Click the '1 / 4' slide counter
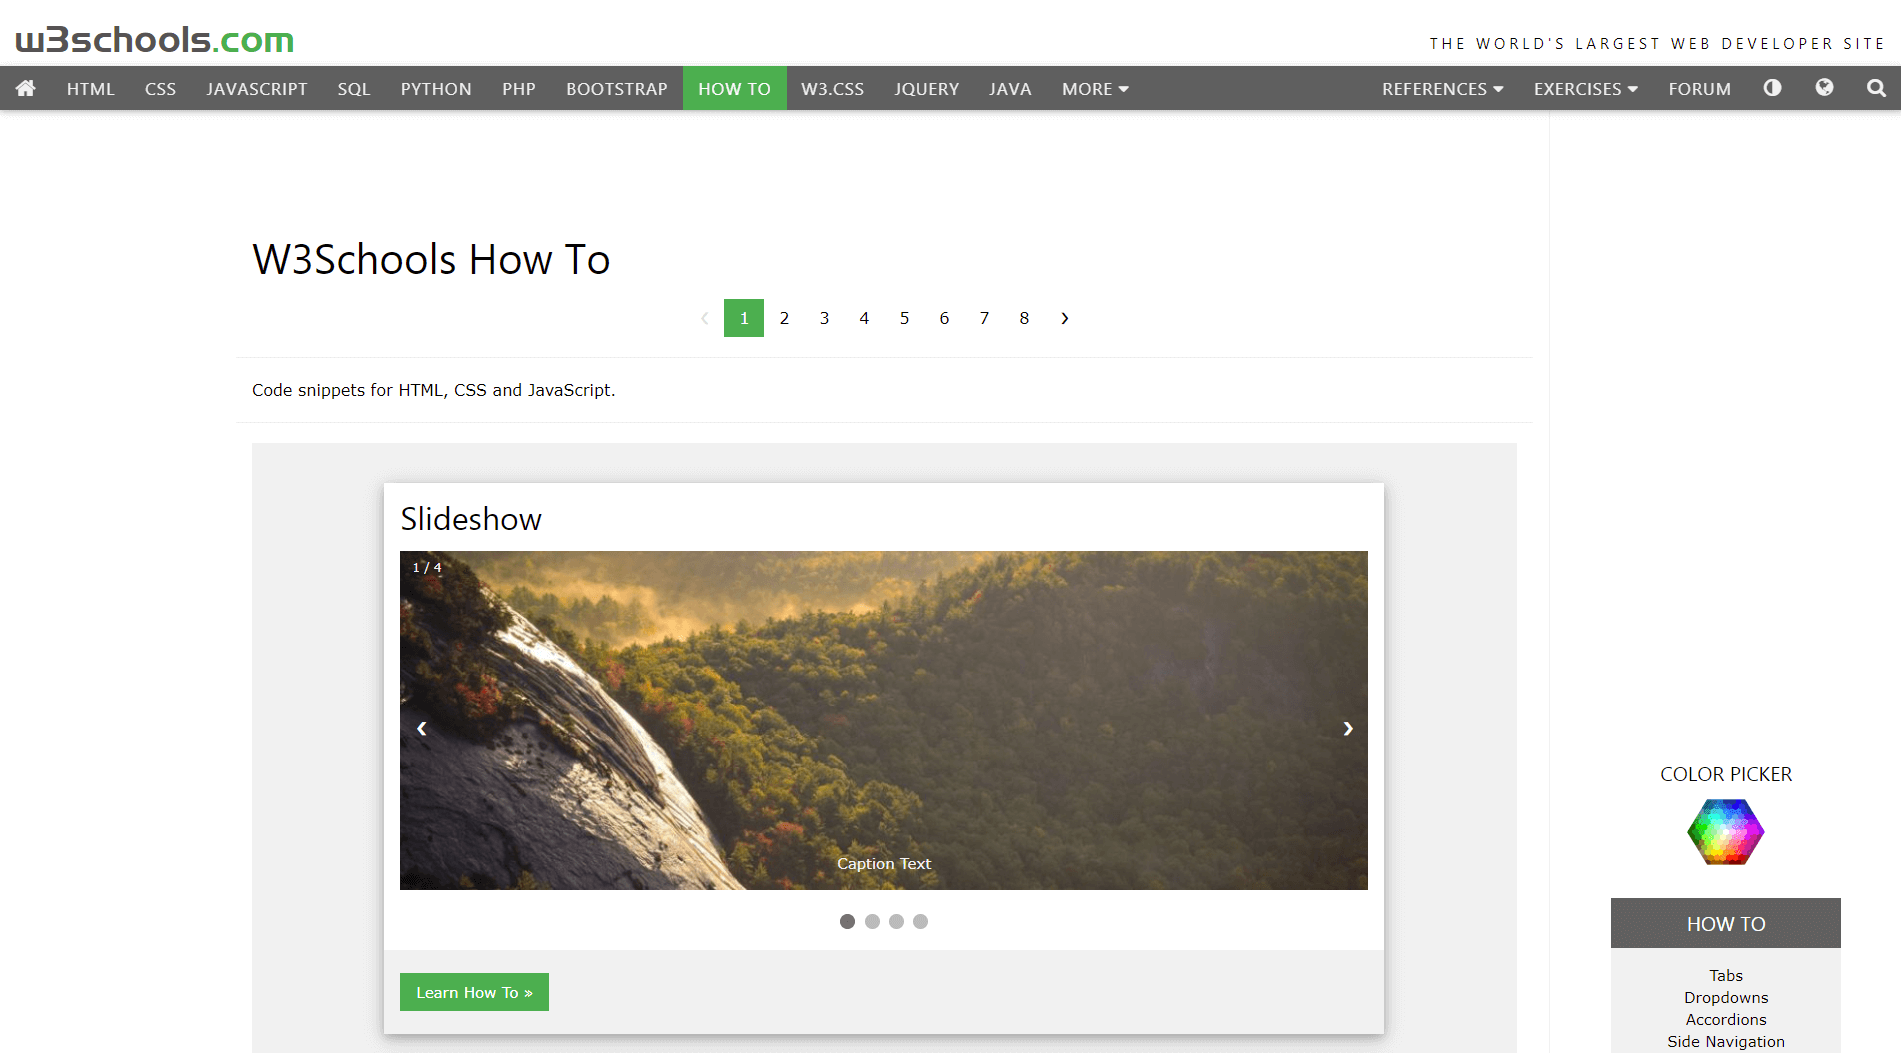Image resolution: width=1901 pixels, height=1053 pixels. click(x=427, y=567)
